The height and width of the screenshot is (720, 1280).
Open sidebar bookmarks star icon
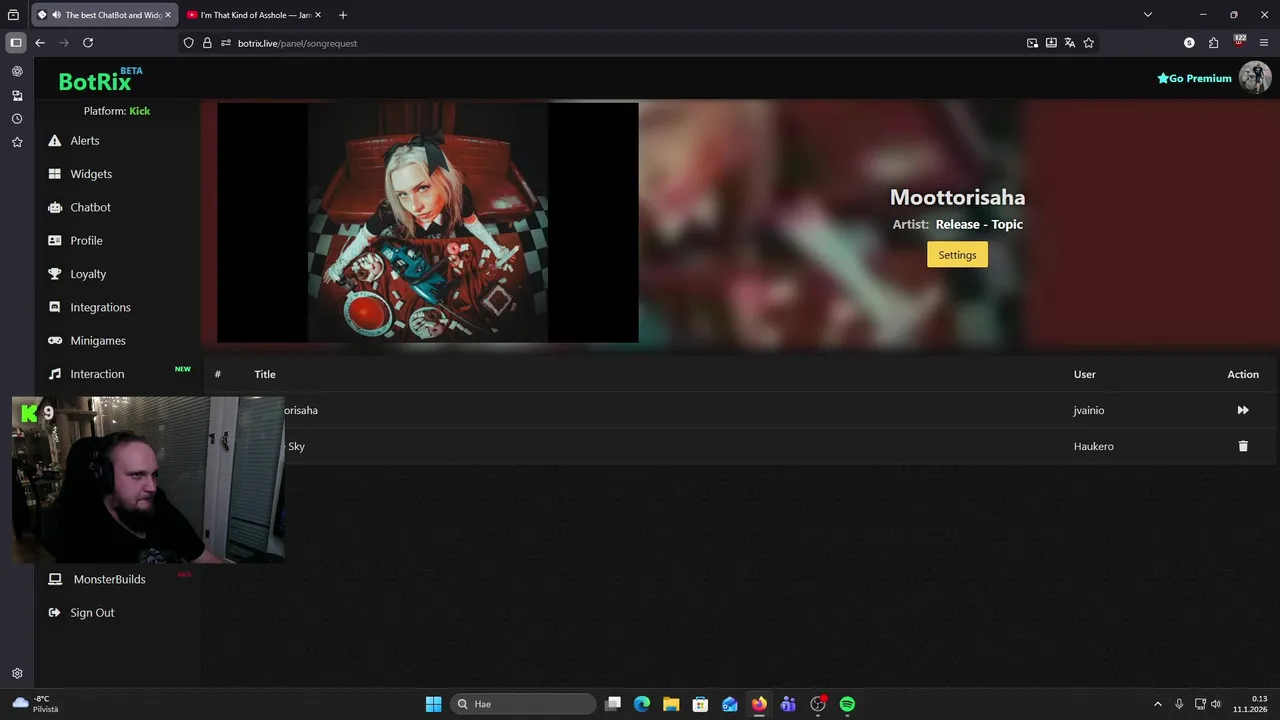17,143
